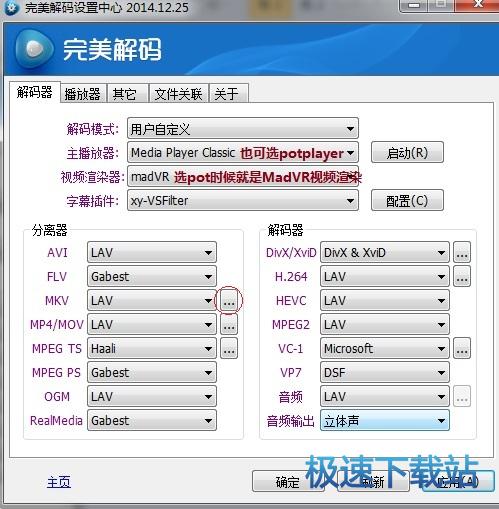Open settings for MKV splitter
This screenshot has height=509, width=499.
pos(229,301)
